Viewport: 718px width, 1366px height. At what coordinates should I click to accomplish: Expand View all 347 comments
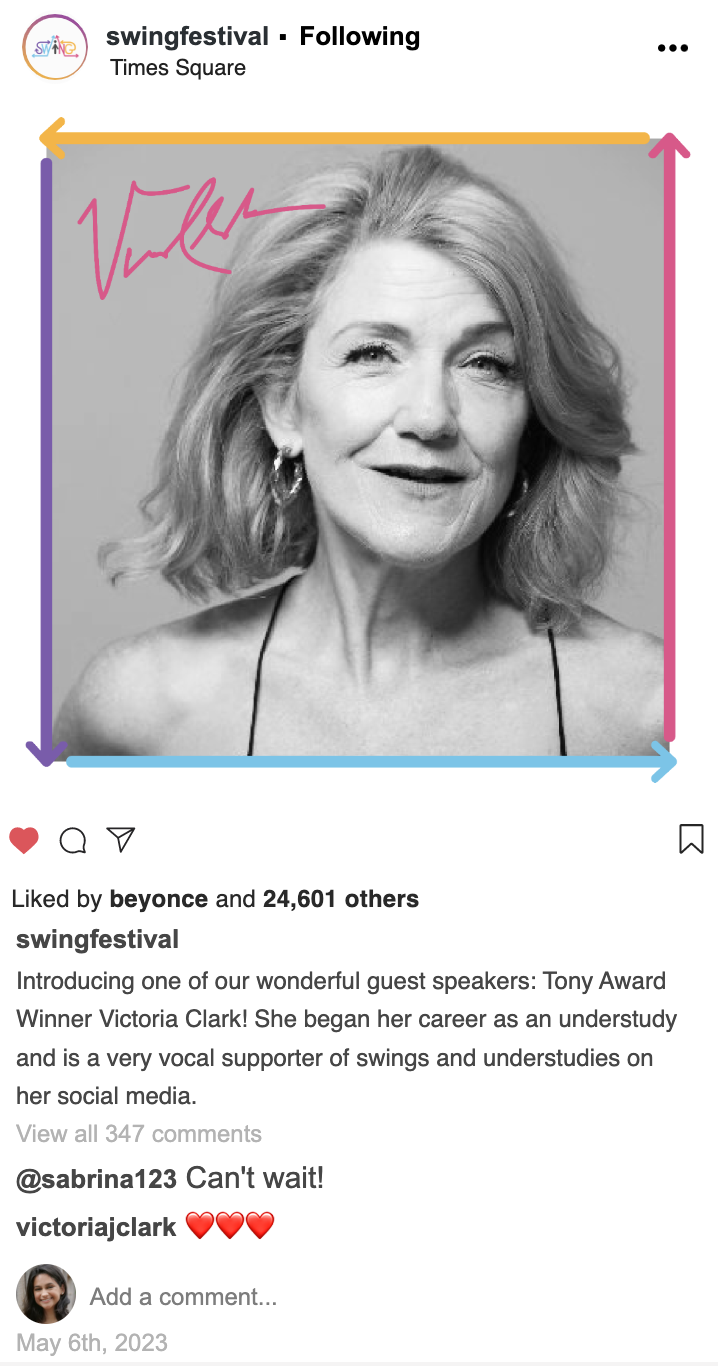[139, 1134]
